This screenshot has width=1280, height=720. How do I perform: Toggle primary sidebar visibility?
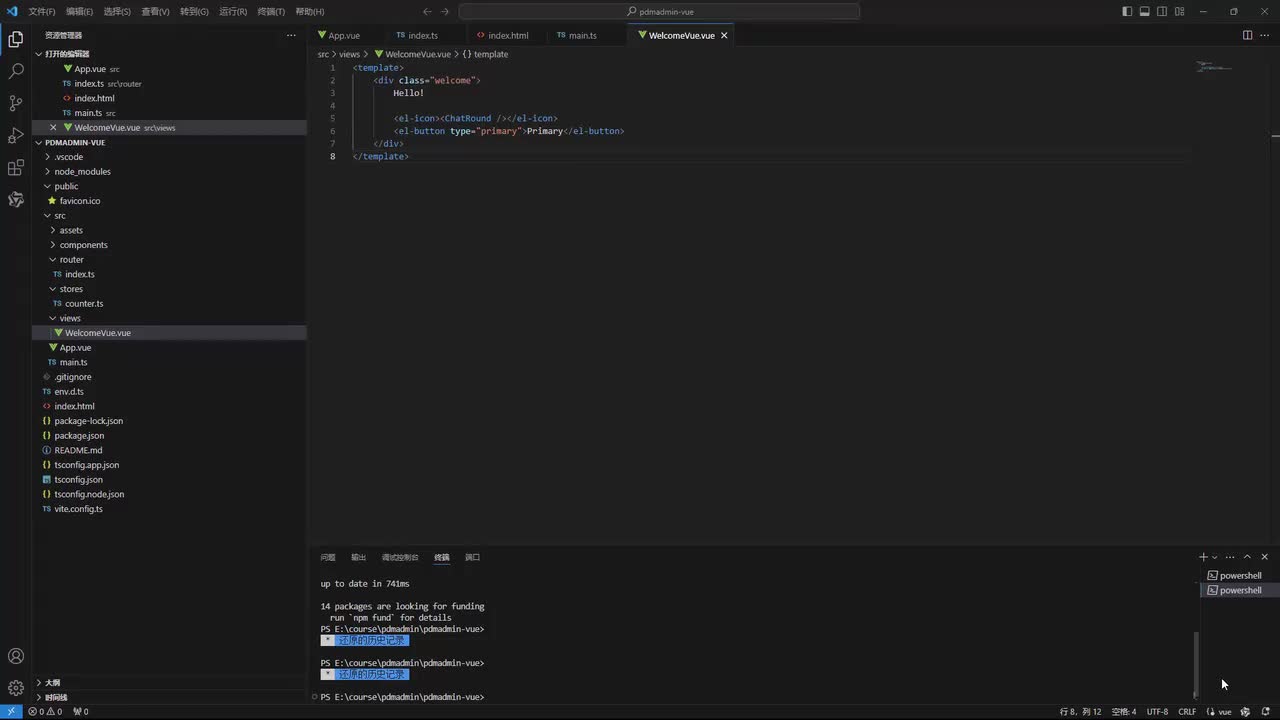point(1127,11)
